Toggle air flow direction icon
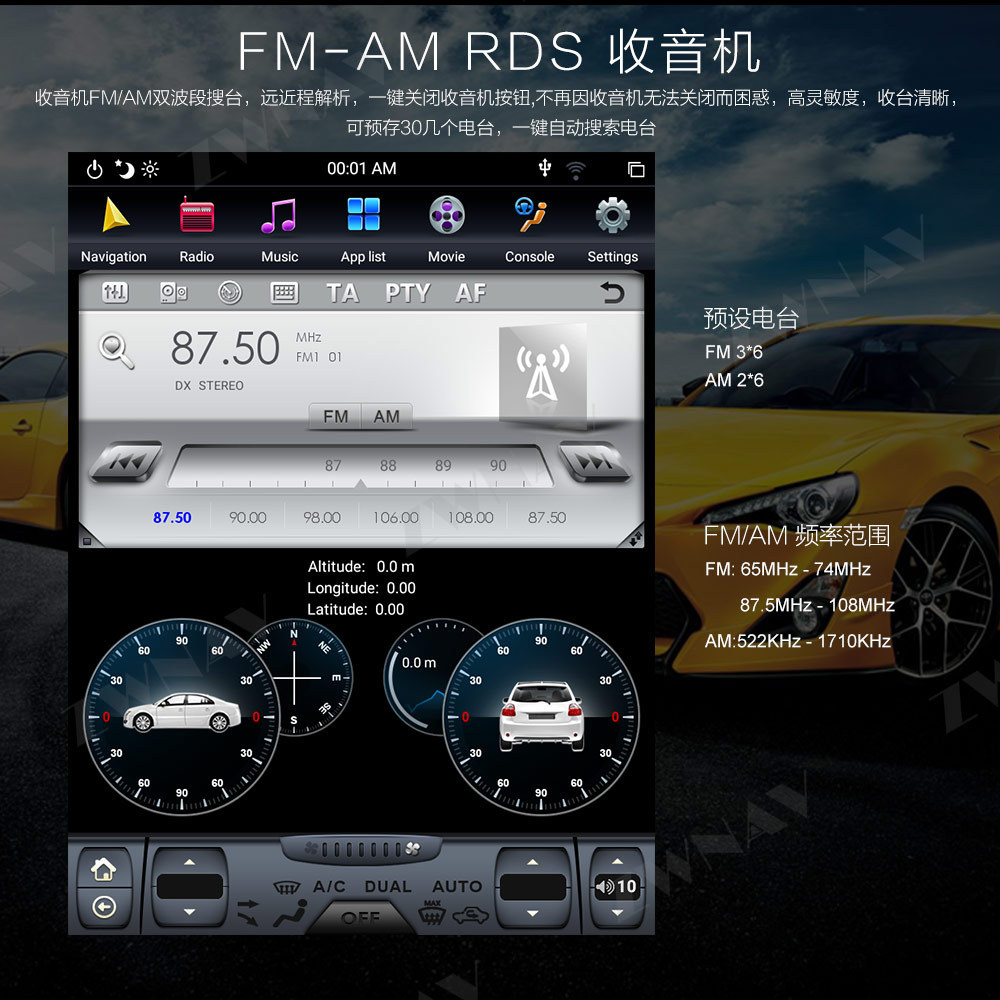 248,913
